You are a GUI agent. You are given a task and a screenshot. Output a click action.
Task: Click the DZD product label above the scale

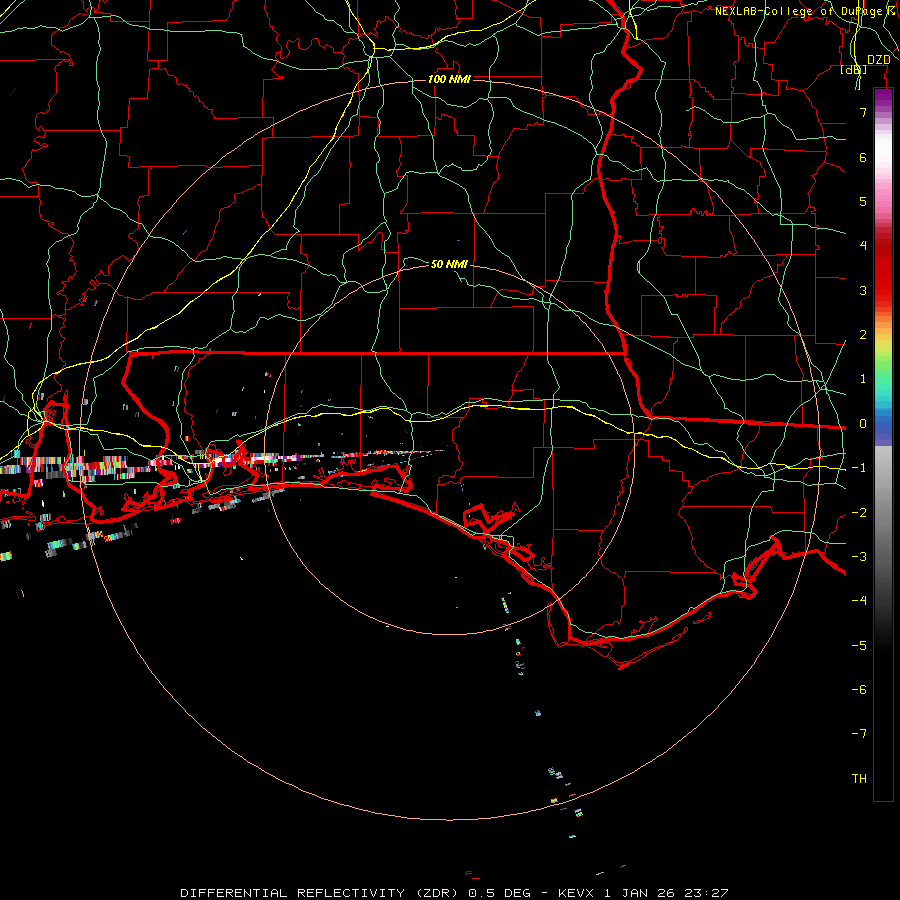tap(879, 60)
